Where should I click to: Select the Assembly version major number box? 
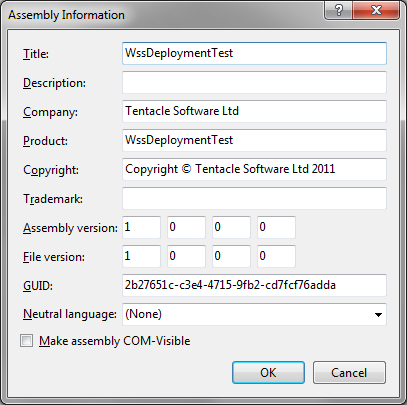coord(141,227)
